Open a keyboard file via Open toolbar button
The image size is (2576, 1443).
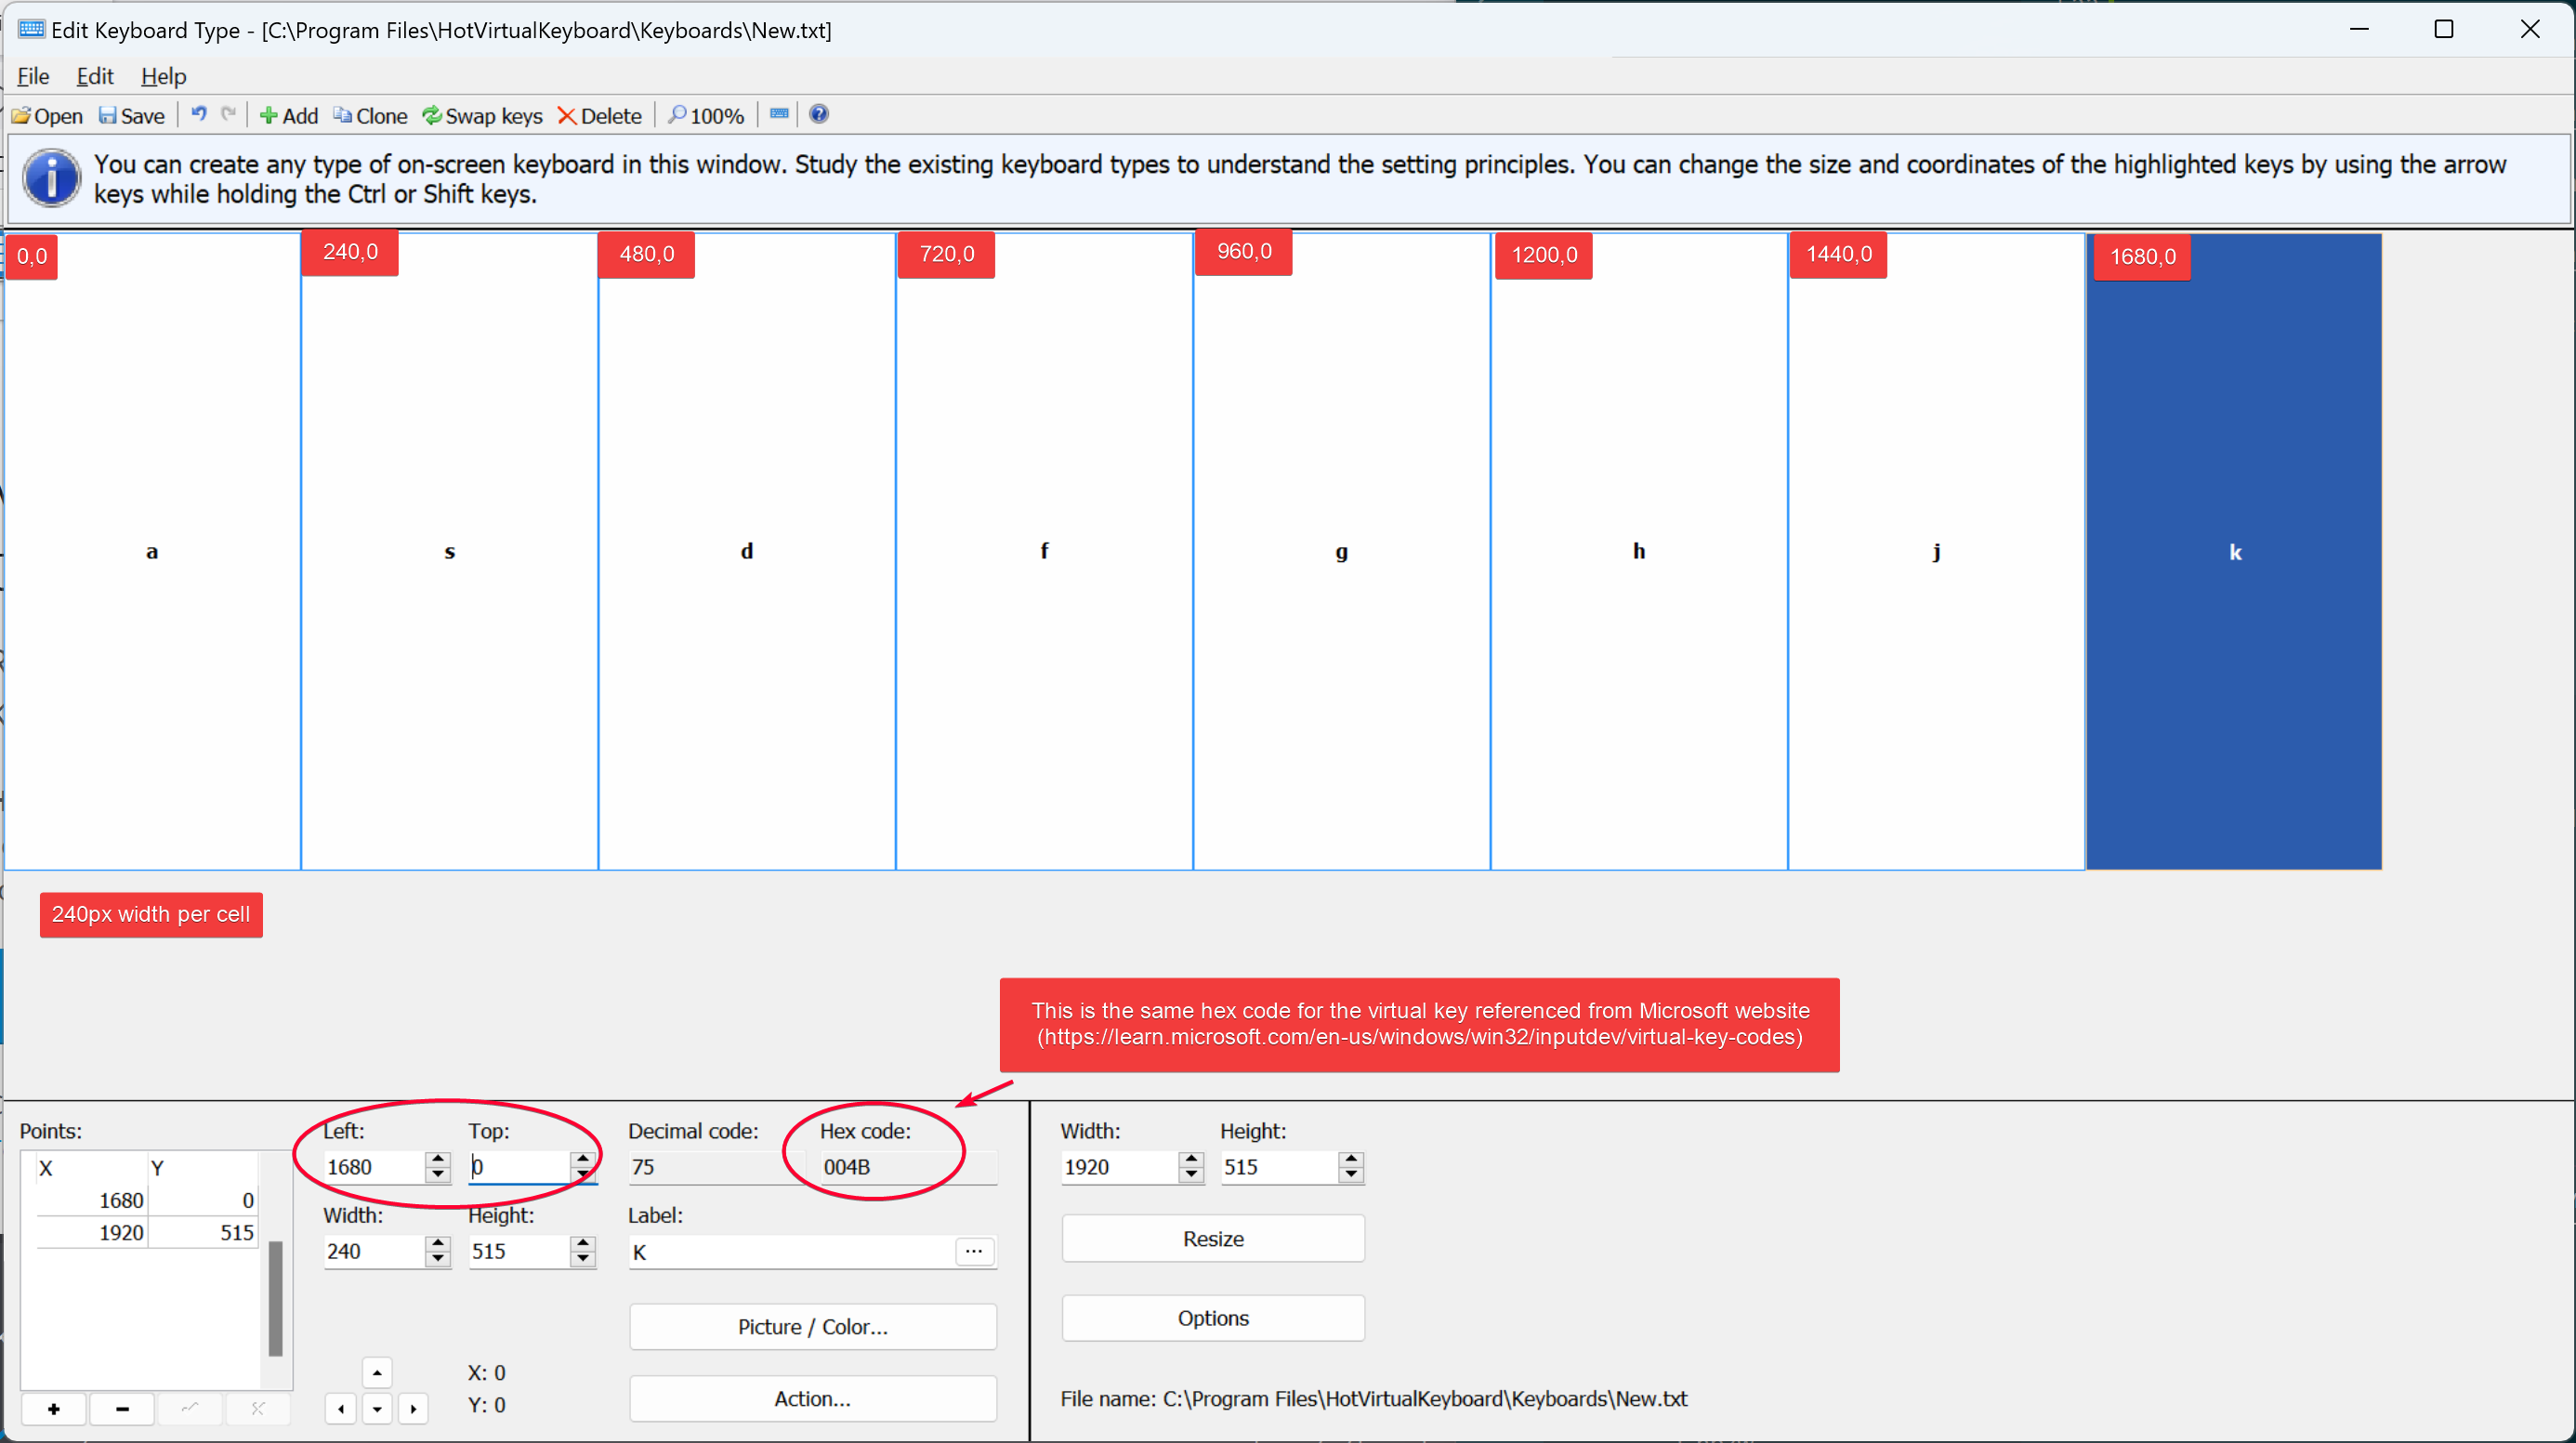coord(46,116)
